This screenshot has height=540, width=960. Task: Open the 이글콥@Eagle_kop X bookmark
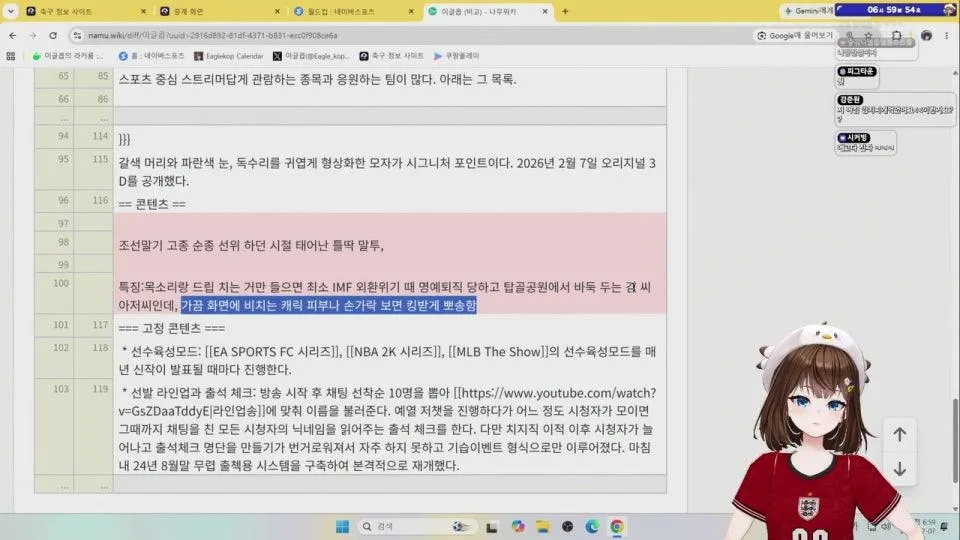click(310, 56)
